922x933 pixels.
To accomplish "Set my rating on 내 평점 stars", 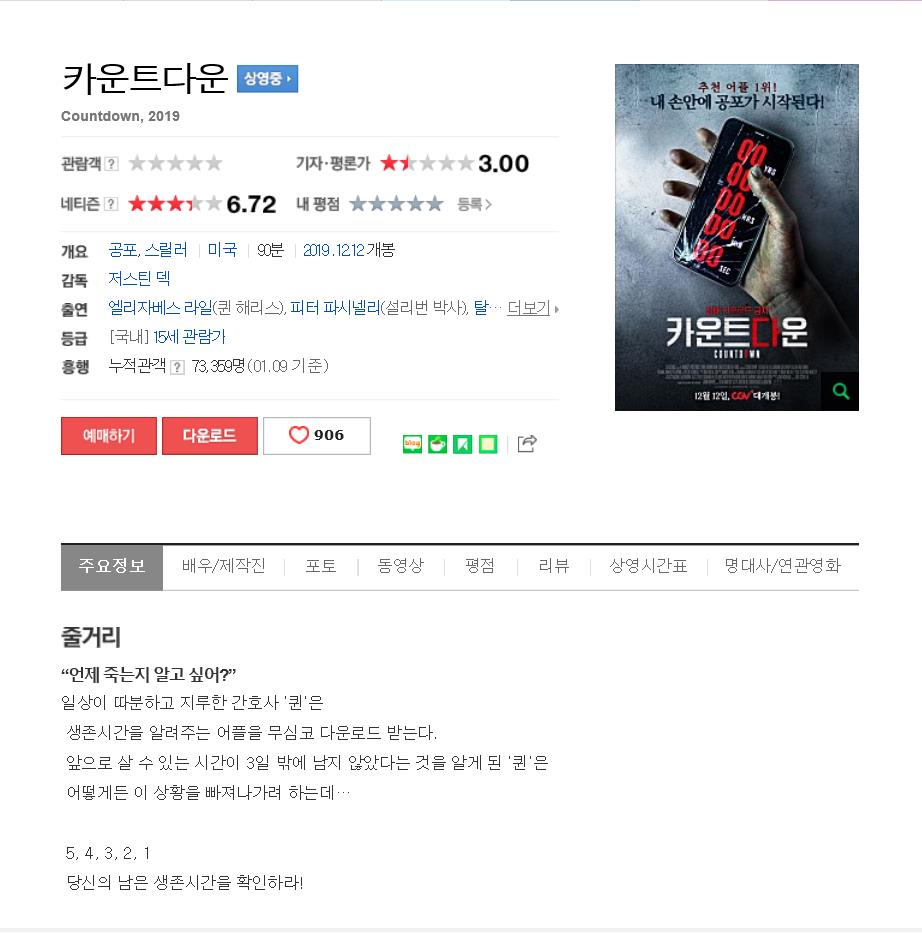I will 396,204.
